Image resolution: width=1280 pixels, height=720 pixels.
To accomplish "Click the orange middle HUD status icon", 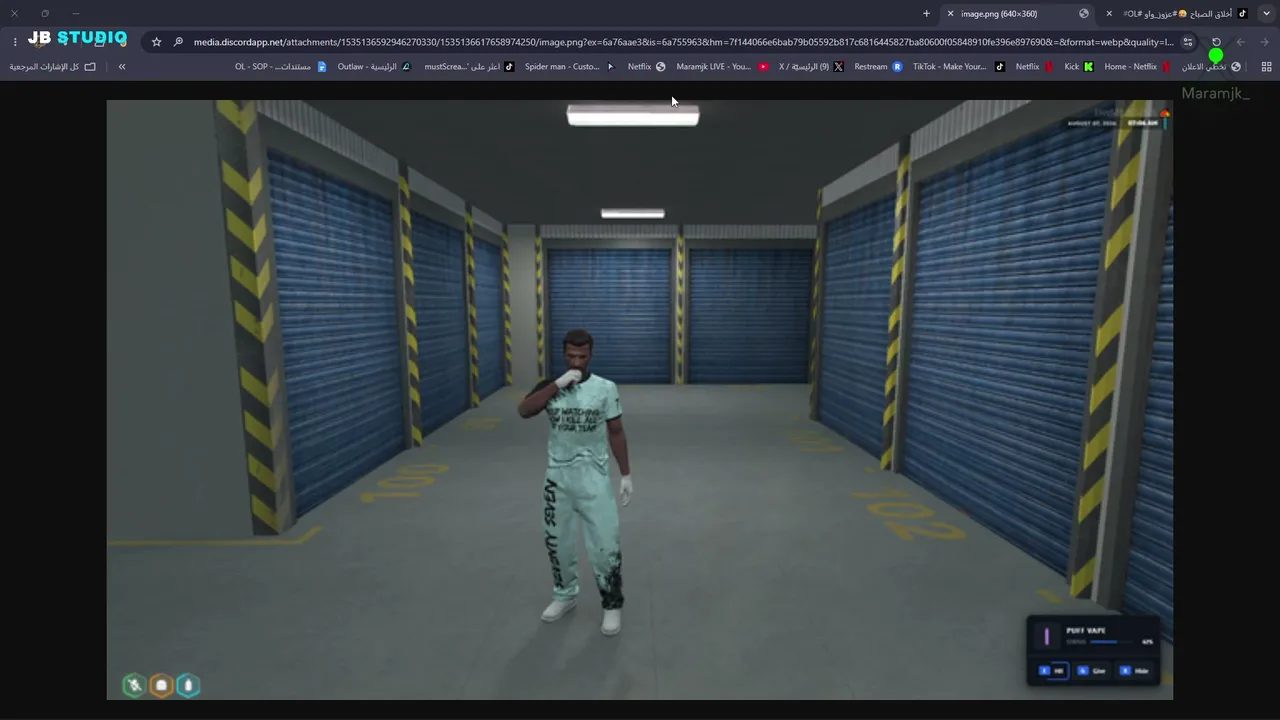I will click(161, 685).
